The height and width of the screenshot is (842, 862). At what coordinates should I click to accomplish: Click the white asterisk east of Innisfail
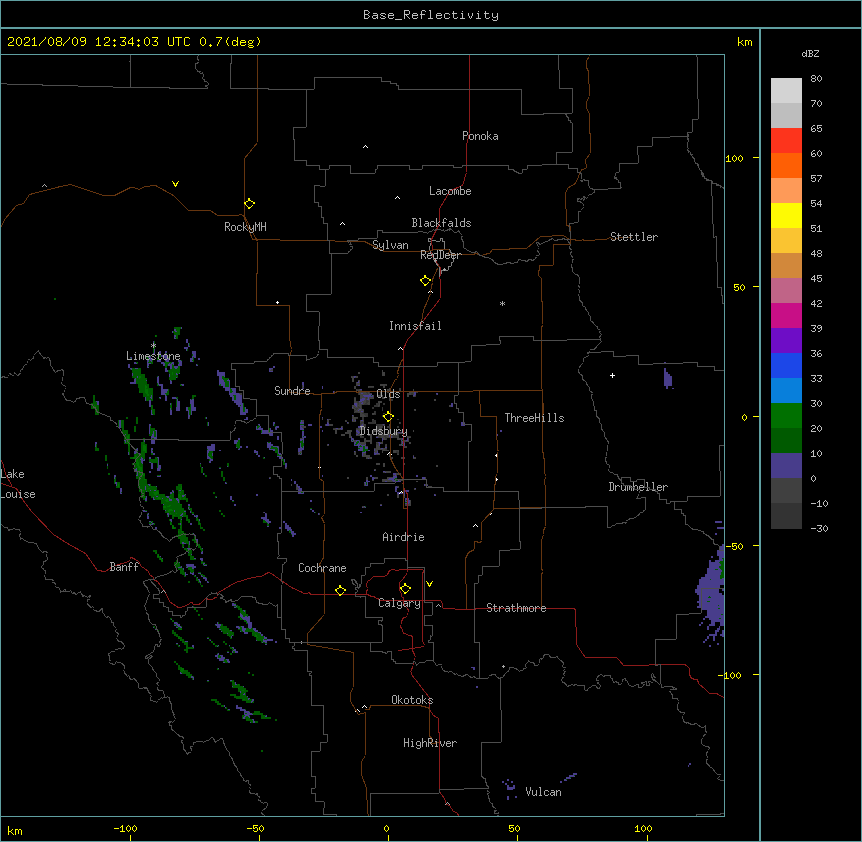click(502, 303)
